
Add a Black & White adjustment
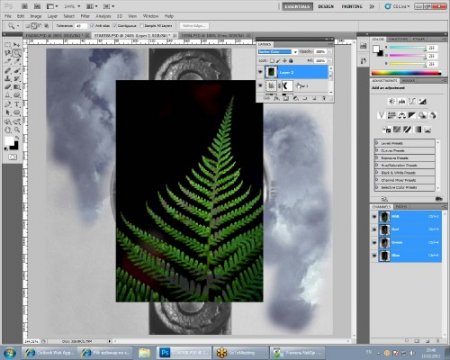[x=412, y=115]
